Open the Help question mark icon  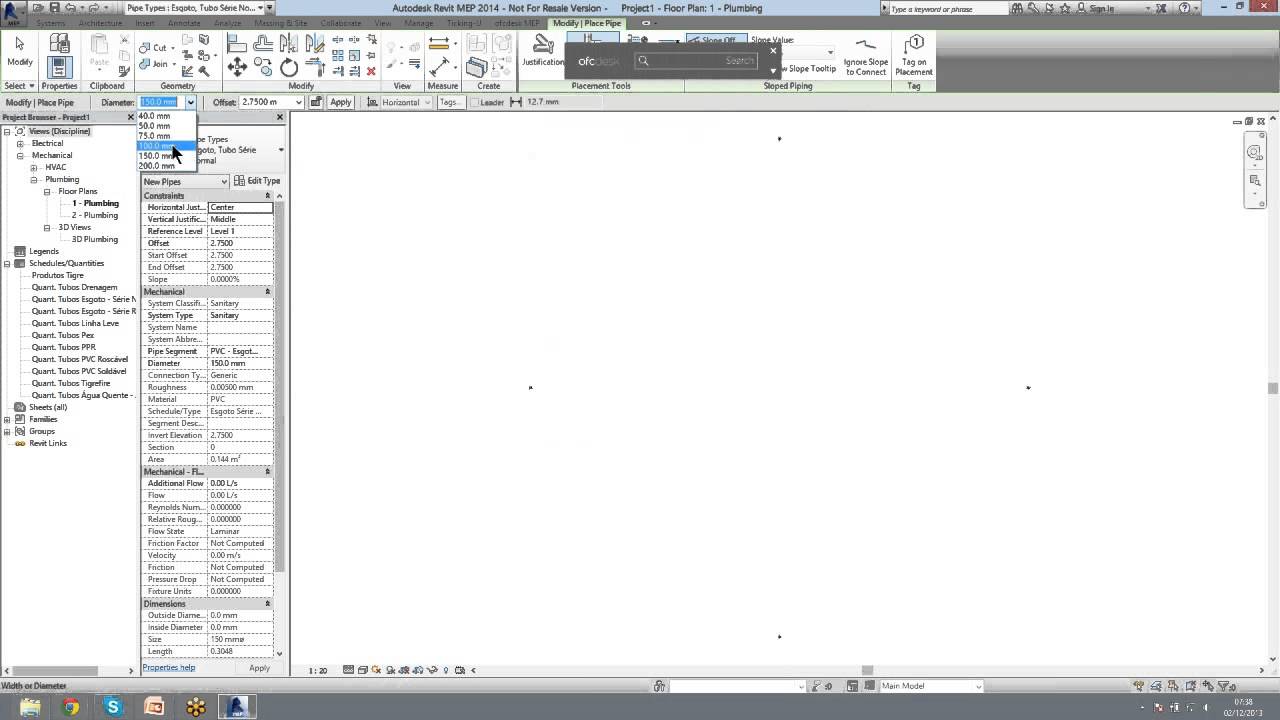click(1184, 8)
